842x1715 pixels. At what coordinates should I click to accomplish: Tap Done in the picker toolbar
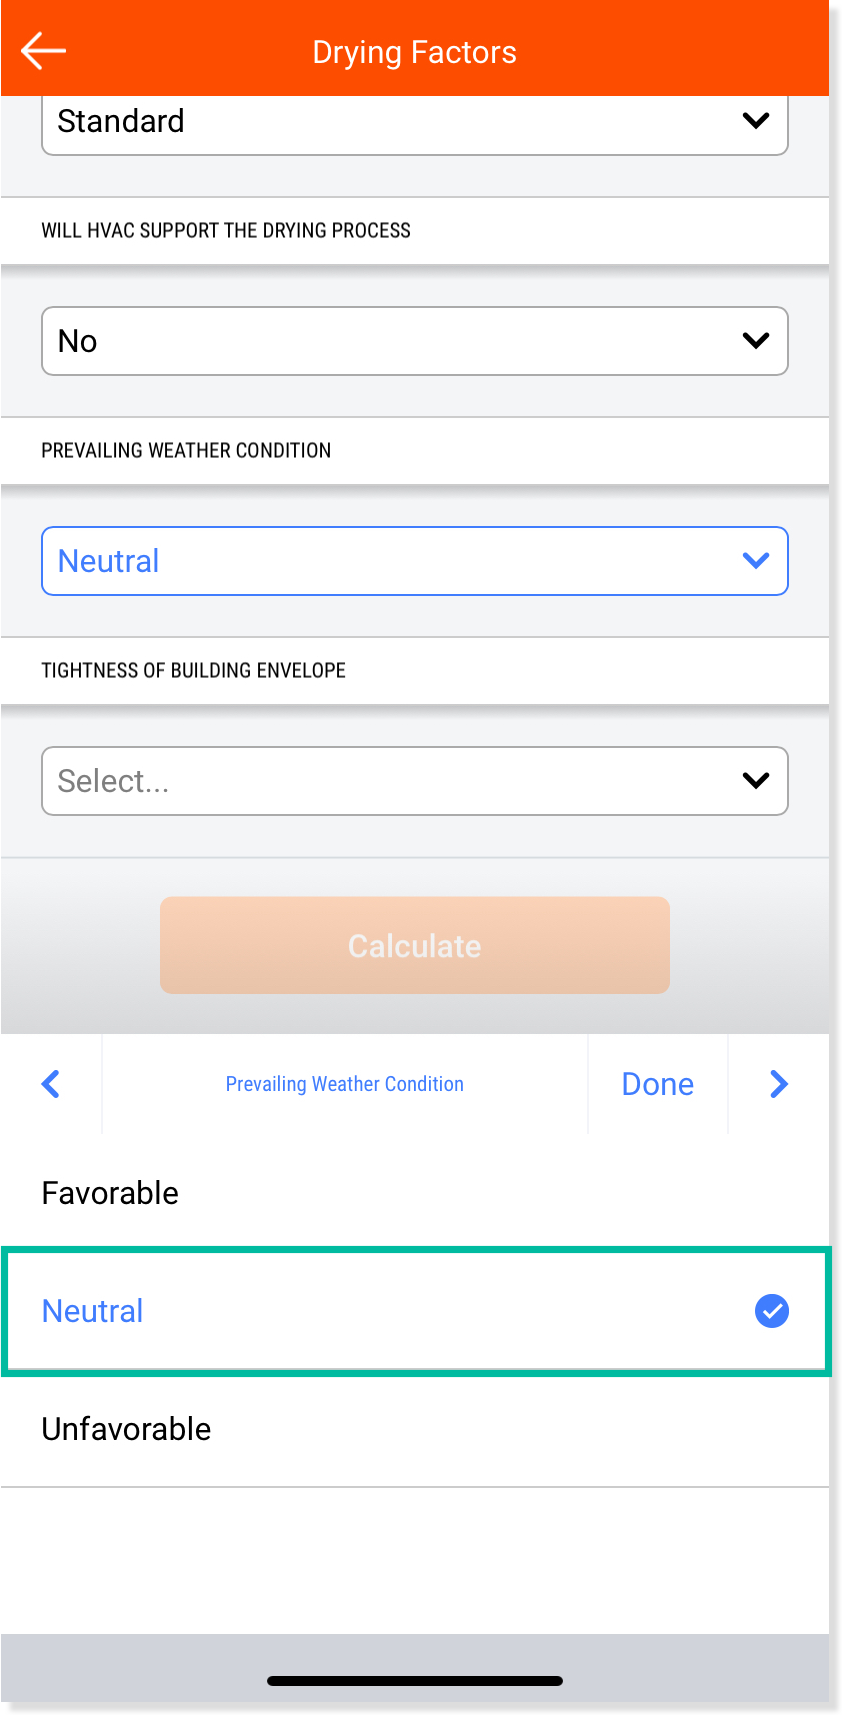click(658, 1084)
